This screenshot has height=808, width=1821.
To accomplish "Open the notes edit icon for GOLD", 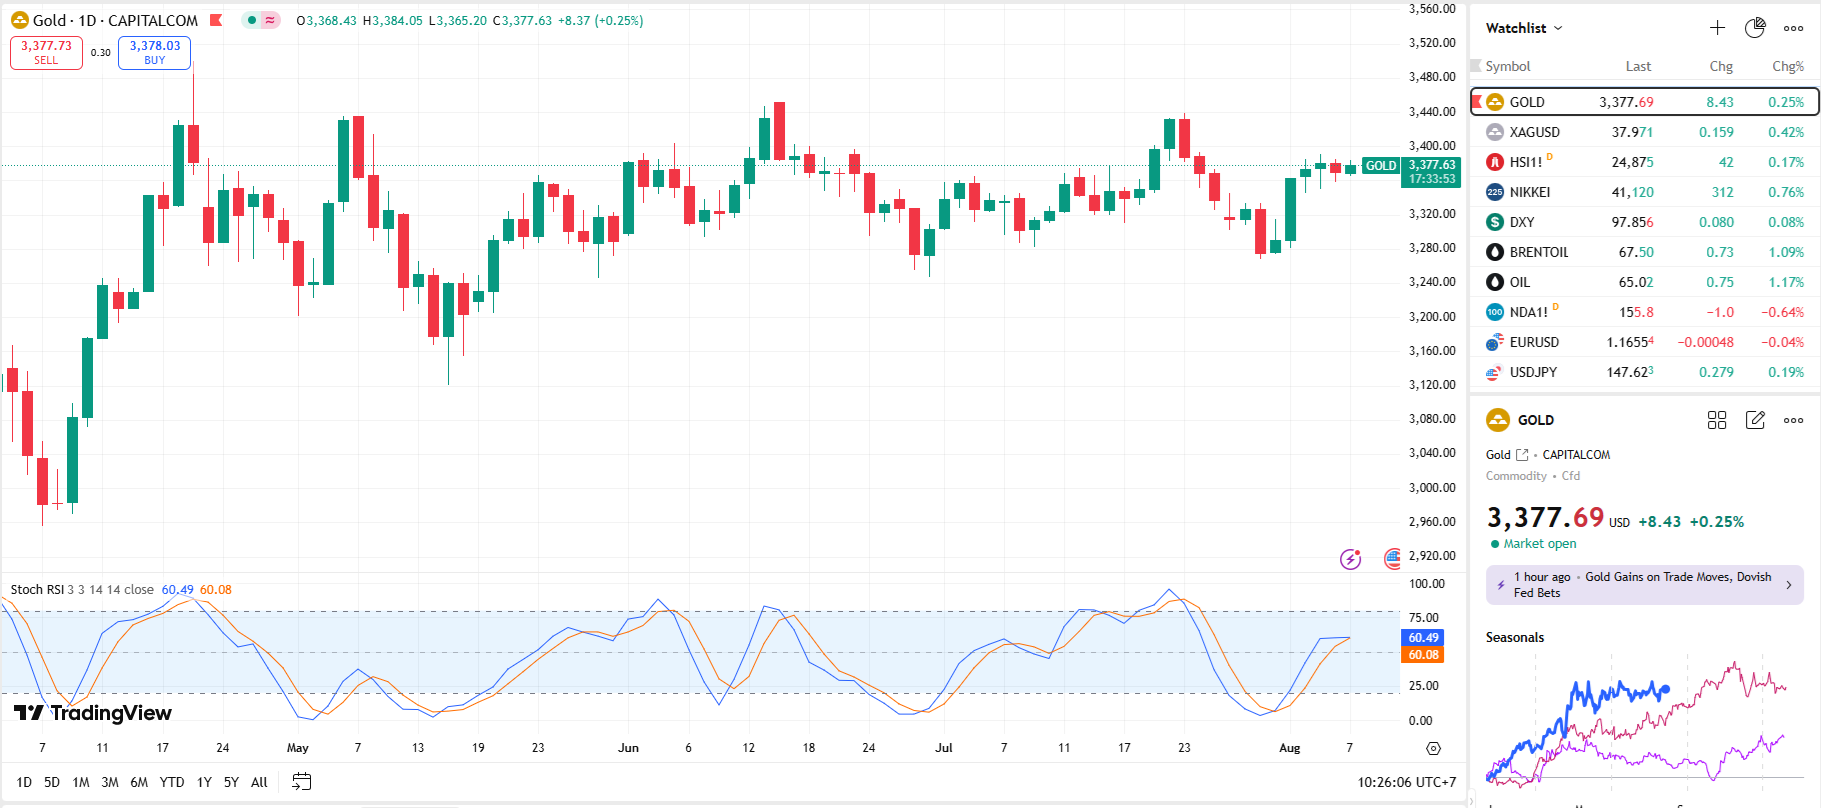I will [1755, 420].
